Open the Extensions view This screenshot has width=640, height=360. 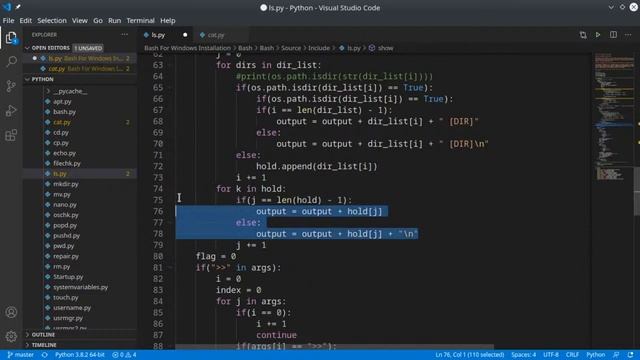pyautogui.click(x=11, y=135)
